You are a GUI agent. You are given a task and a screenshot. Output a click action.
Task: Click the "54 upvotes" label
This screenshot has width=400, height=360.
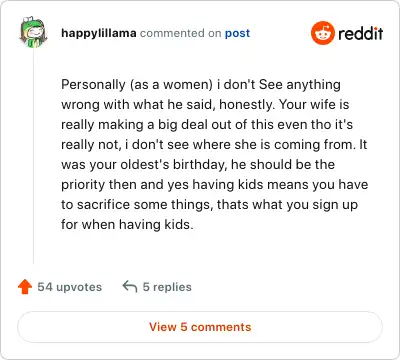click(x=69, y=287)
